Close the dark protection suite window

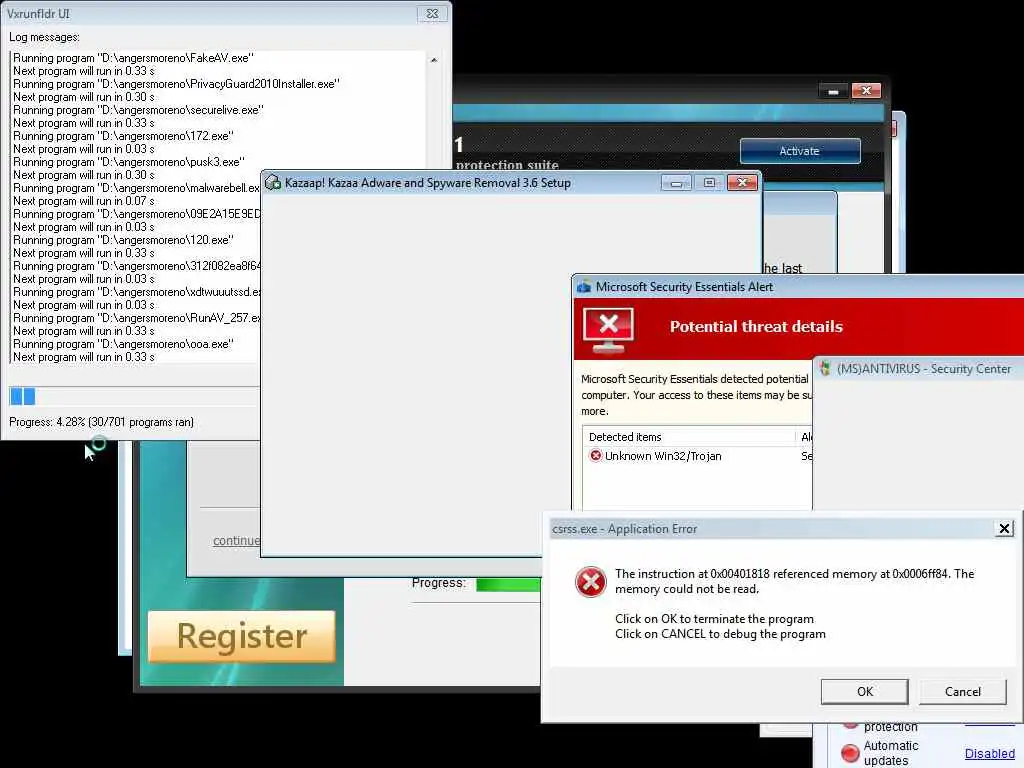tap(866, 91)
